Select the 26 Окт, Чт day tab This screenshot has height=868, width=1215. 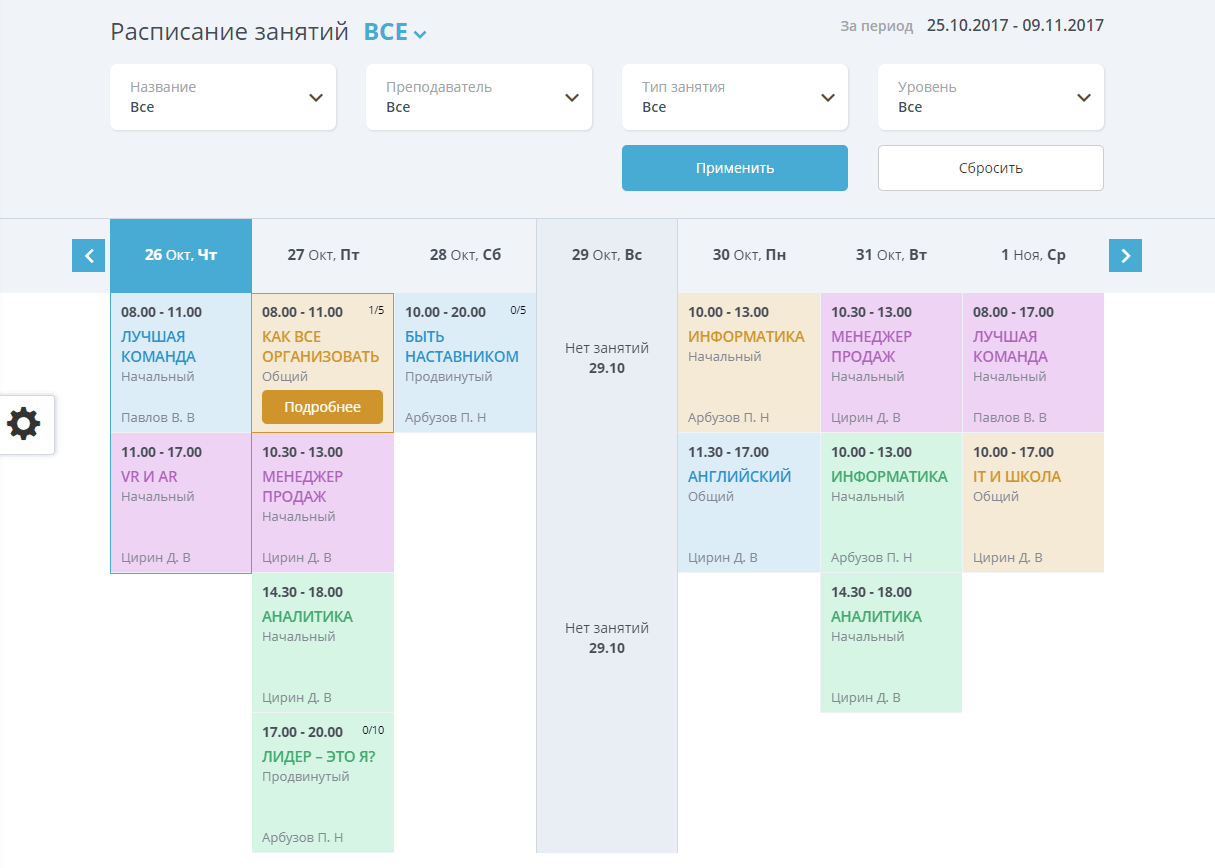pyautogui.click(x=181, y=255)
